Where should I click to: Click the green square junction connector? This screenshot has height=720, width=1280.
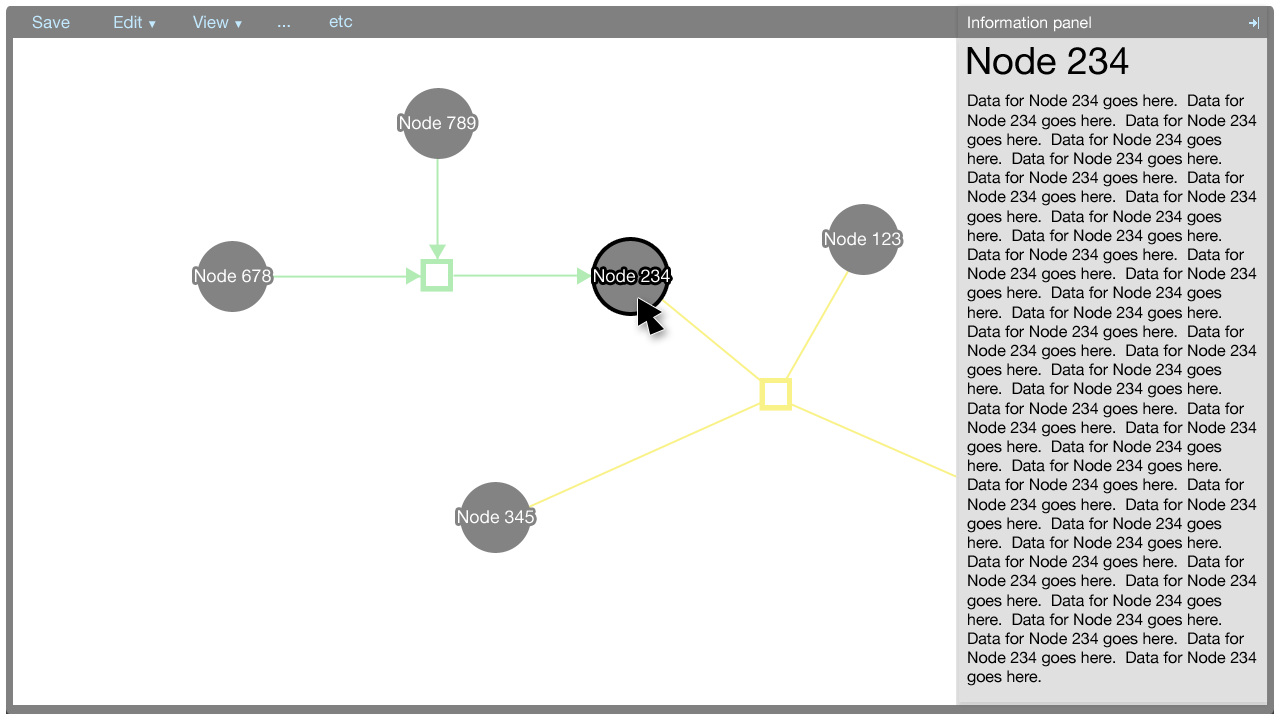(437, 276)
